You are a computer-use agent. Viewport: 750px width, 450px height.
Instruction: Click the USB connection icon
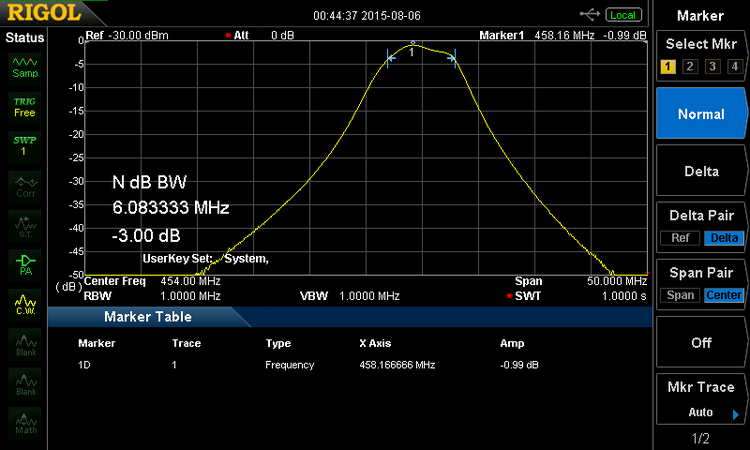(x=590, y=14)
